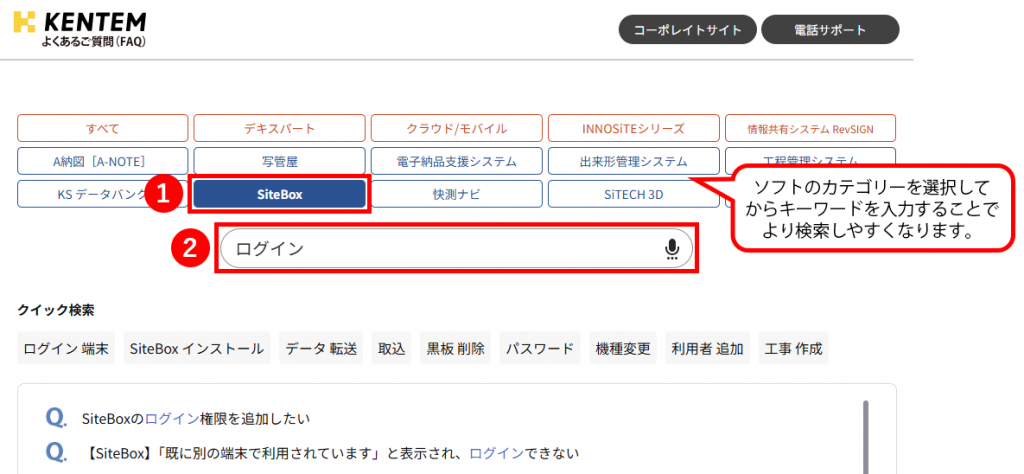Click the 取込 quick search tag
Viewport: 1024px width, 474px height.
click(392, 349)
